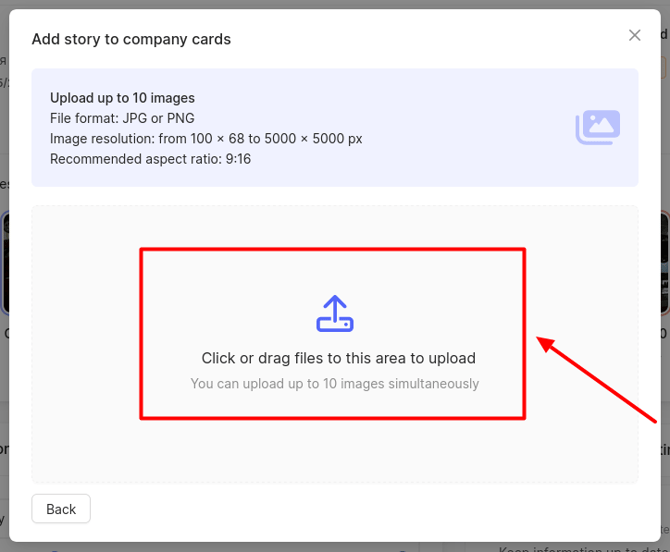Screen dimensions: 670x552
Task: Click drop zone area above the red box
Action: (x=335, y=227)
